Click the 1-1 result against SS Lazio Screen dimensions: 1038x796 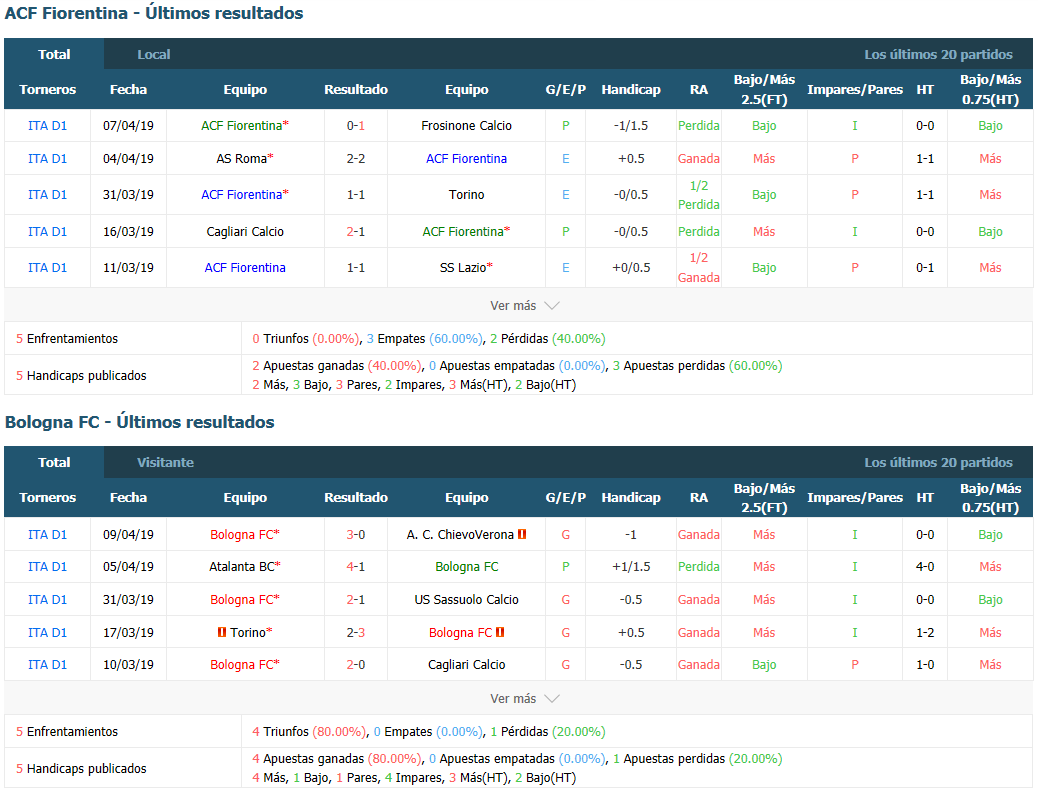click(x=356, y=268)
